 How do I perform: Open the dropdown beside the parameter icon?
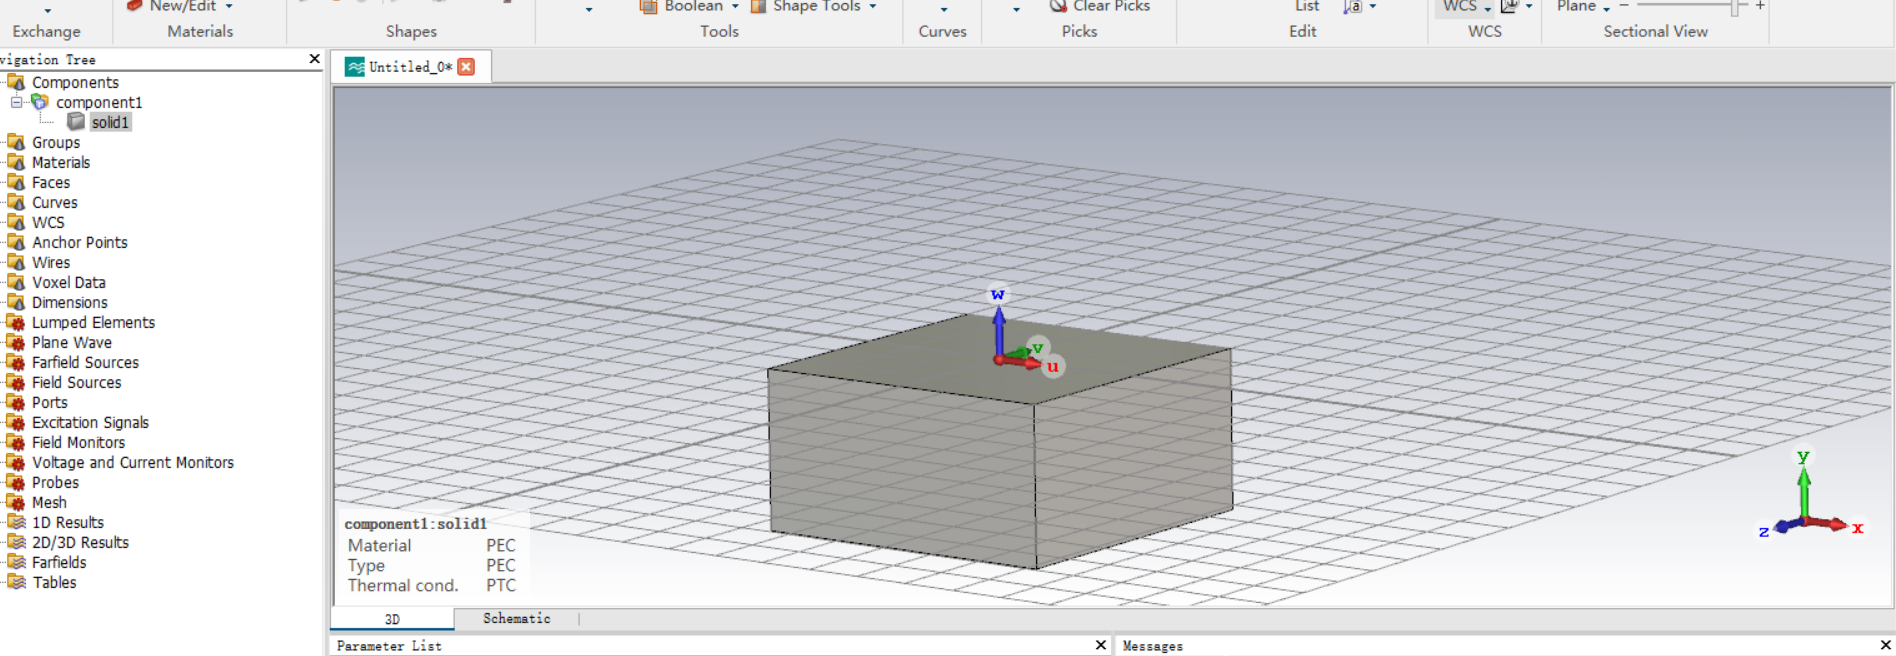coord(1373,6)
